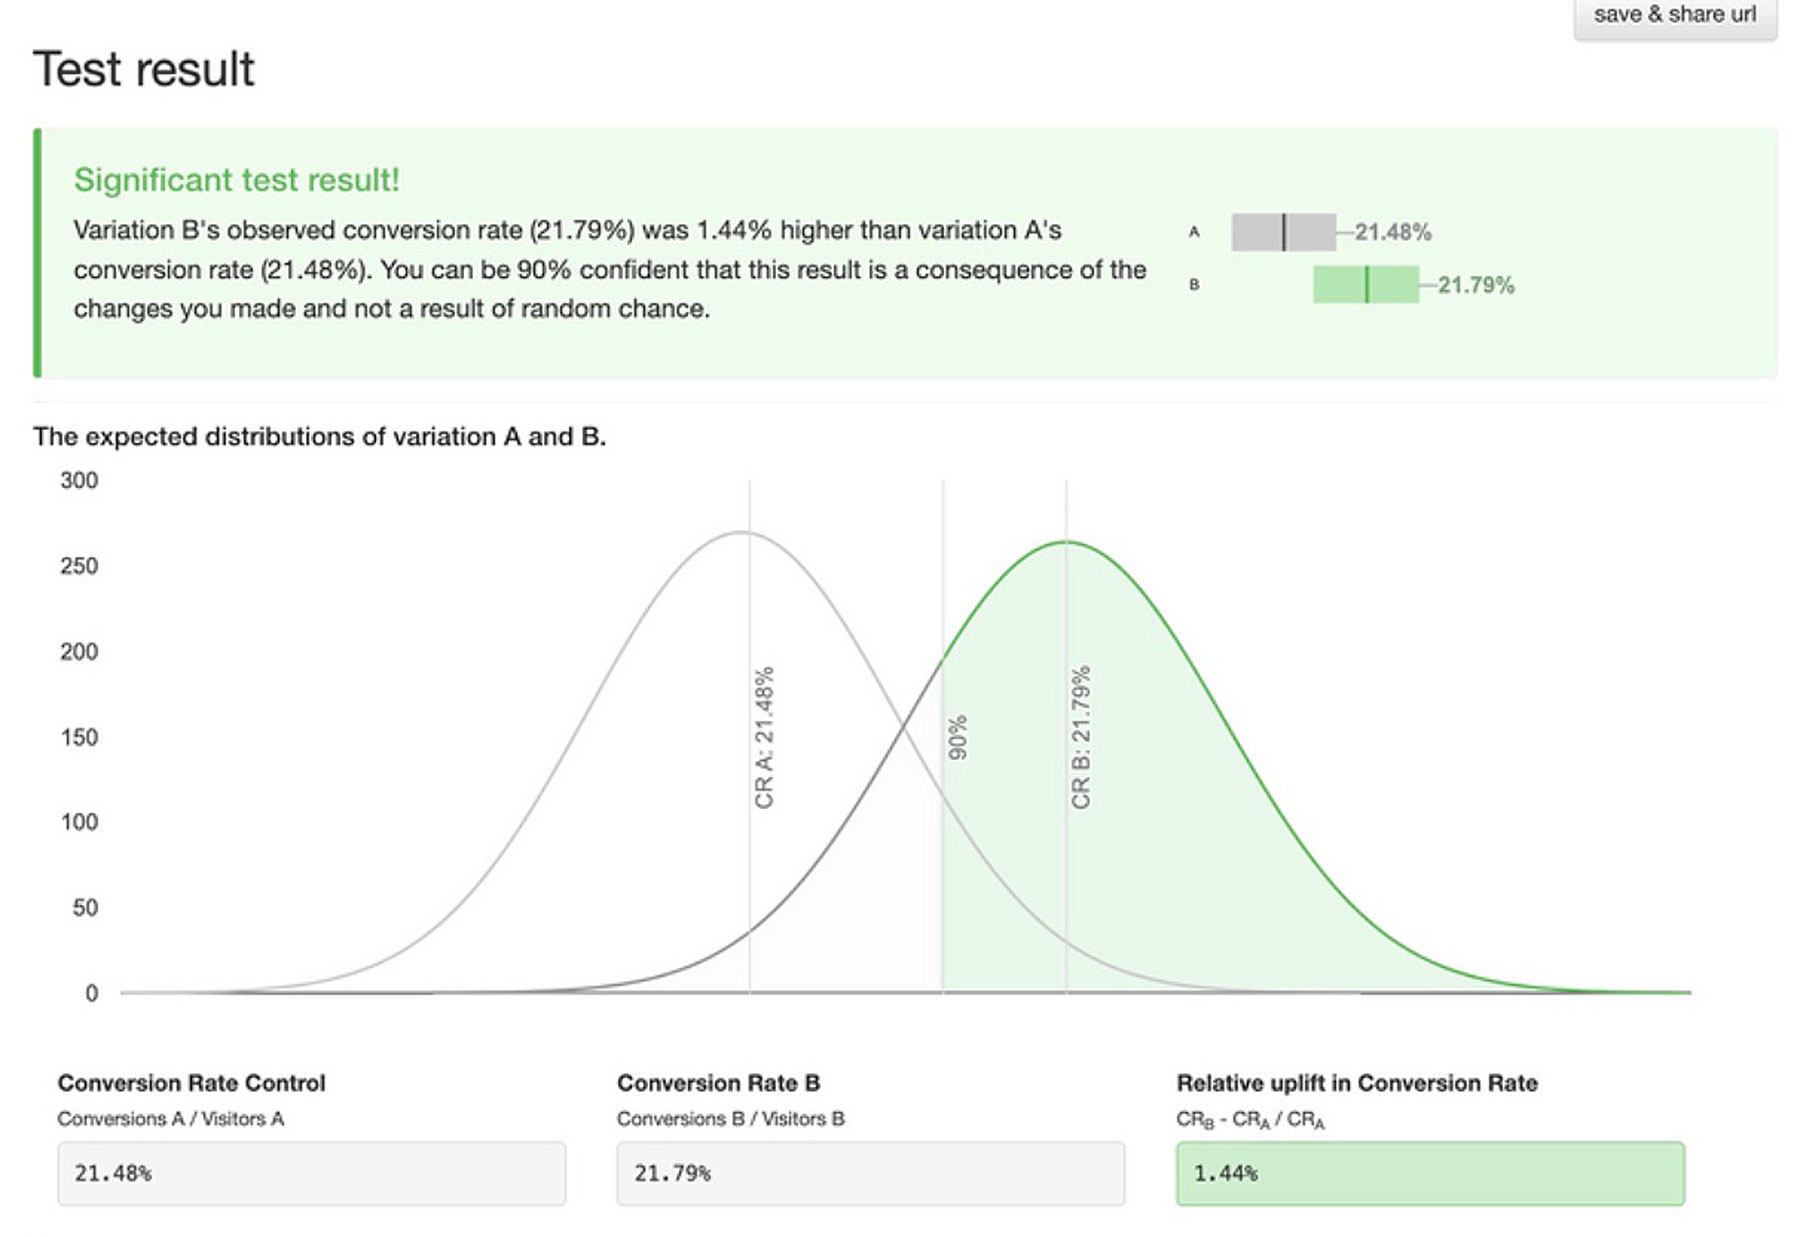The height and width of the screenshot is (1237, 1800).
Task: Click the Conversion Rate B field showing 21.79%
Action: click(x=870, y=1173)
